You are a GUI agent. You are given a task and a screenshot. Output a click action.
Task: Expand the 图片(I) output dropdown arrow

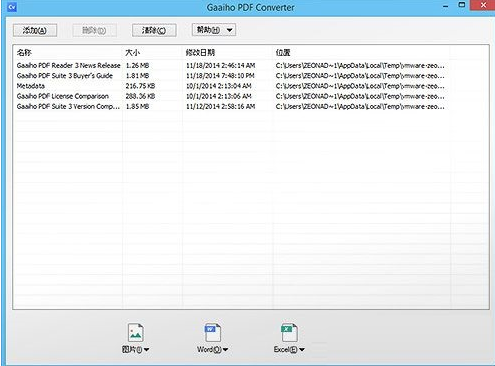(147, 350)
